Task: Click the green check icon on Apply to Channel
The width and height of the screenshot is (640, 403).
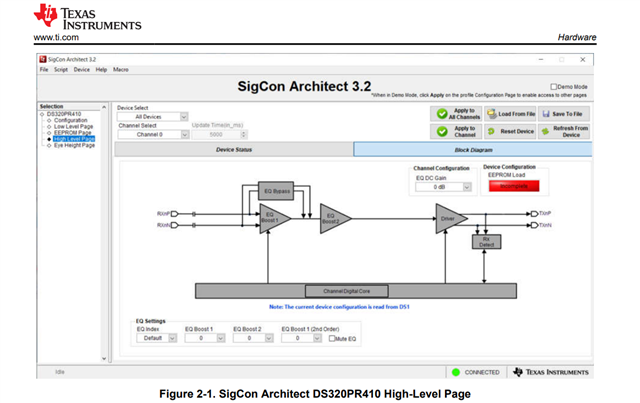Action: (442, 131)
